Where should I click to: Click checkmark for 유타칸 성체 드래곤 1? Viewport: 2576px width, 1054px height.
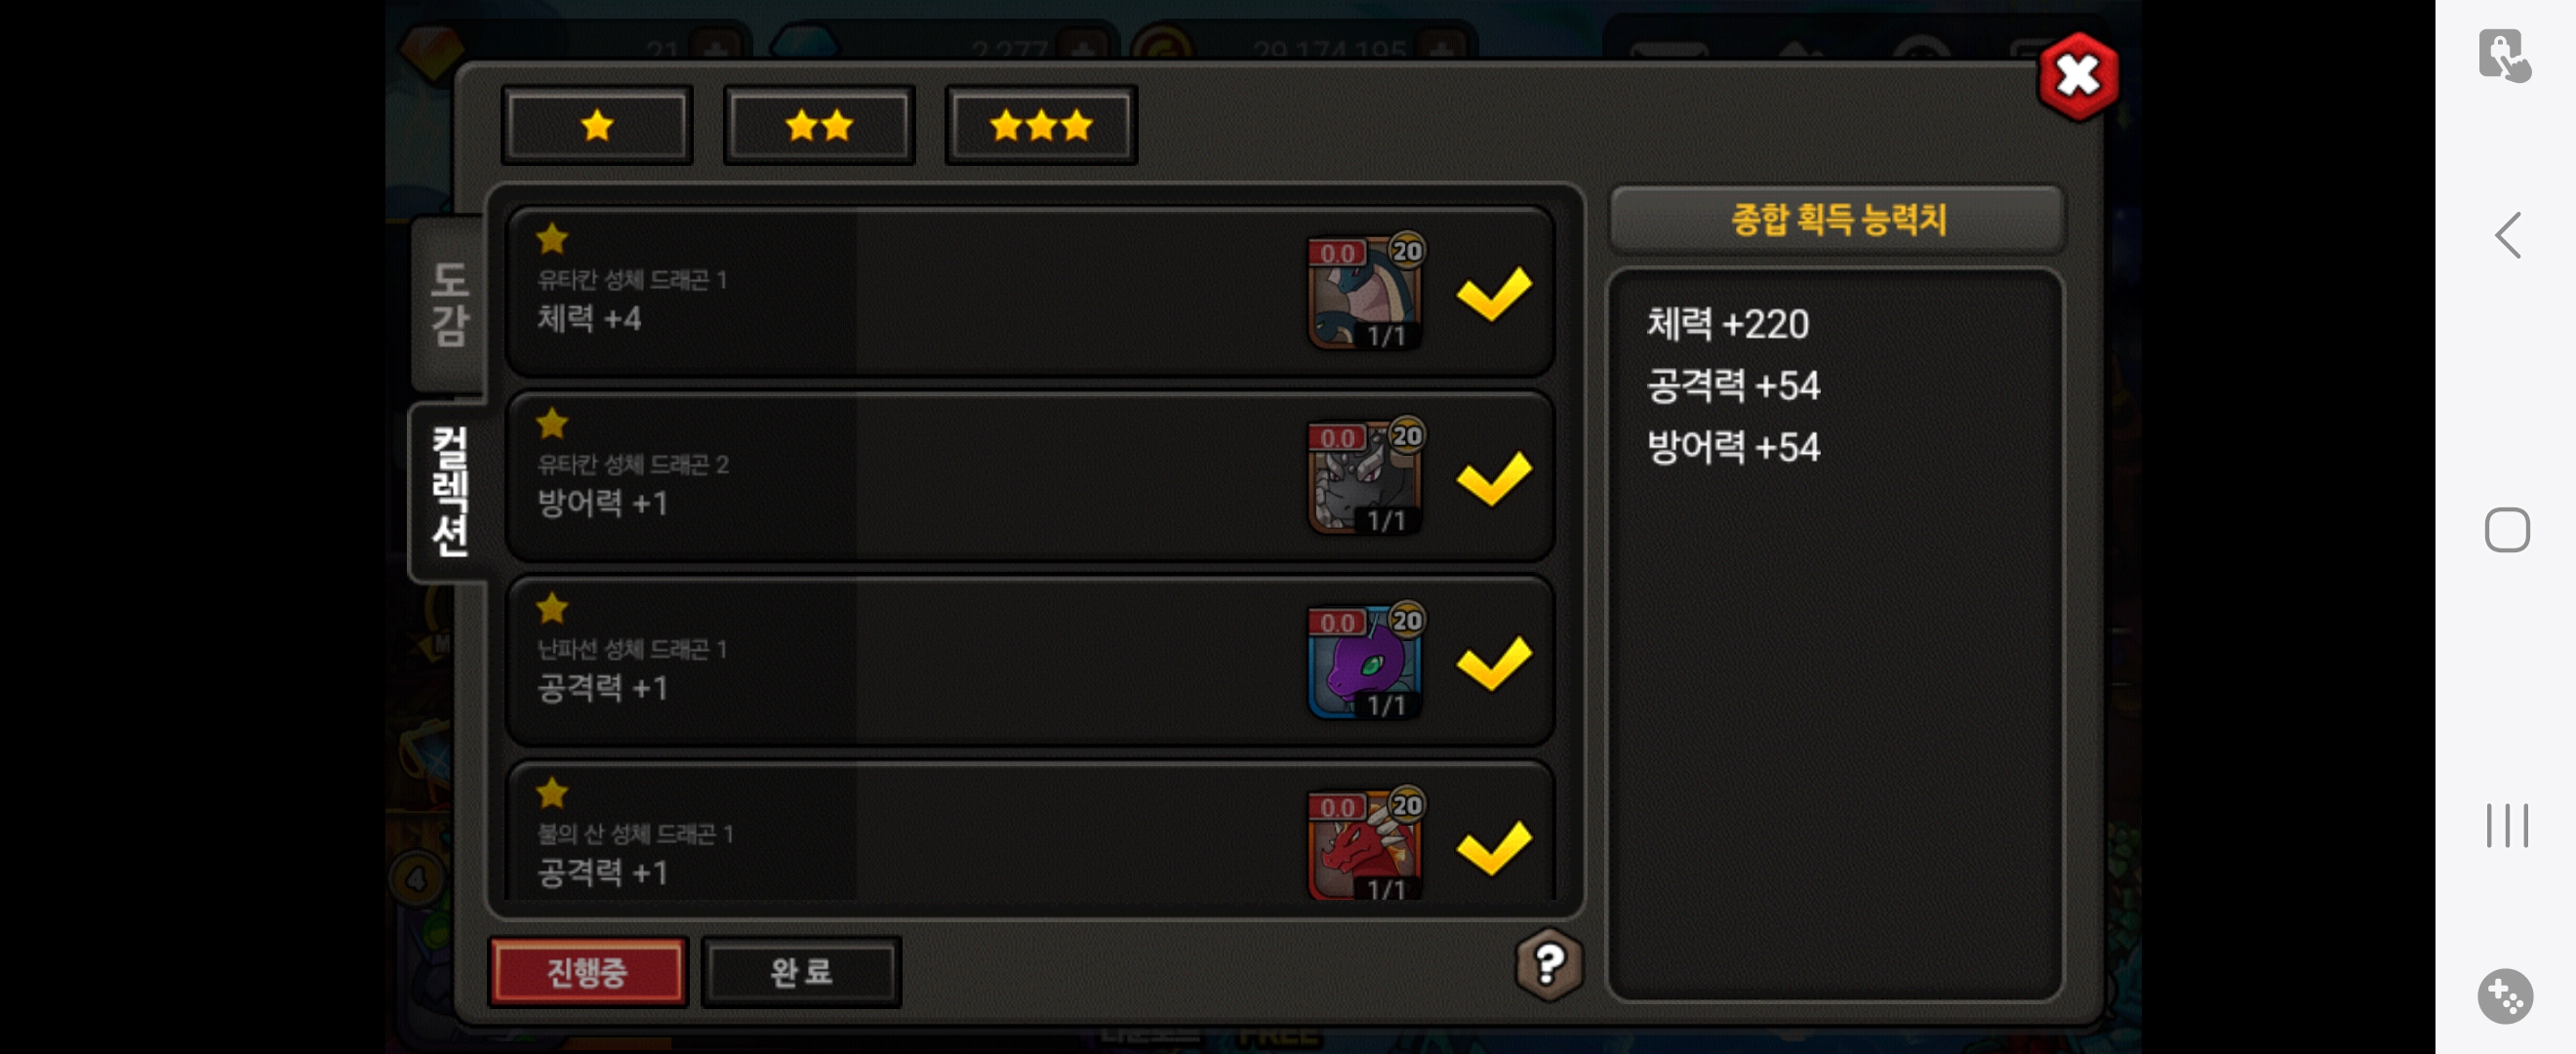[x=1493, y=293]
